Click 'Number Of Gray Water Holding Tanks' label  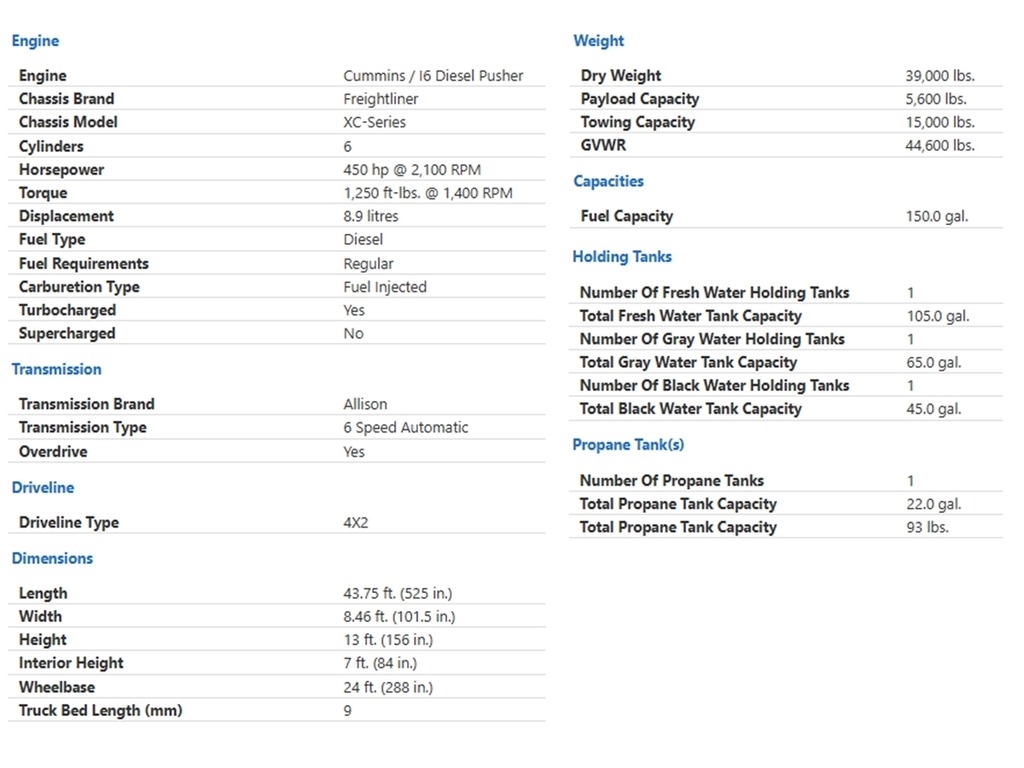coord(712,339)
